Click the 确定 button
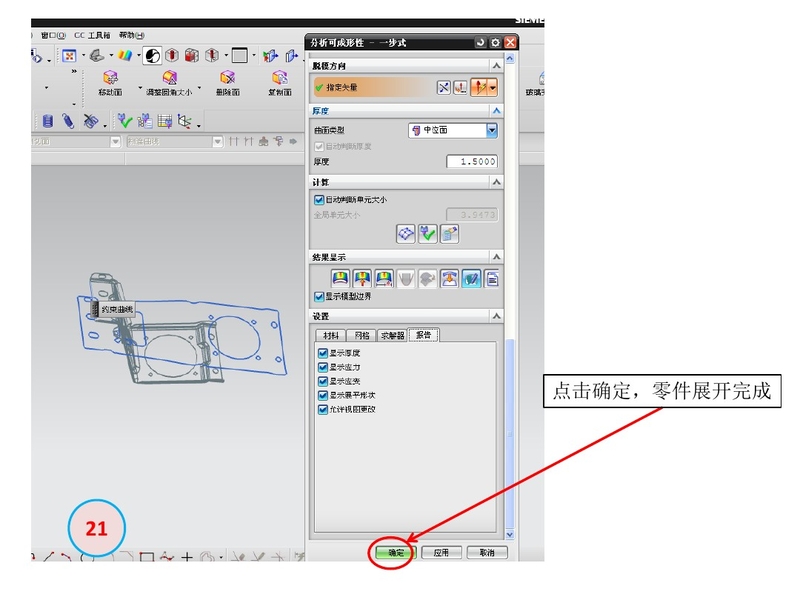The image size is (800, 600). coord(396,553)
